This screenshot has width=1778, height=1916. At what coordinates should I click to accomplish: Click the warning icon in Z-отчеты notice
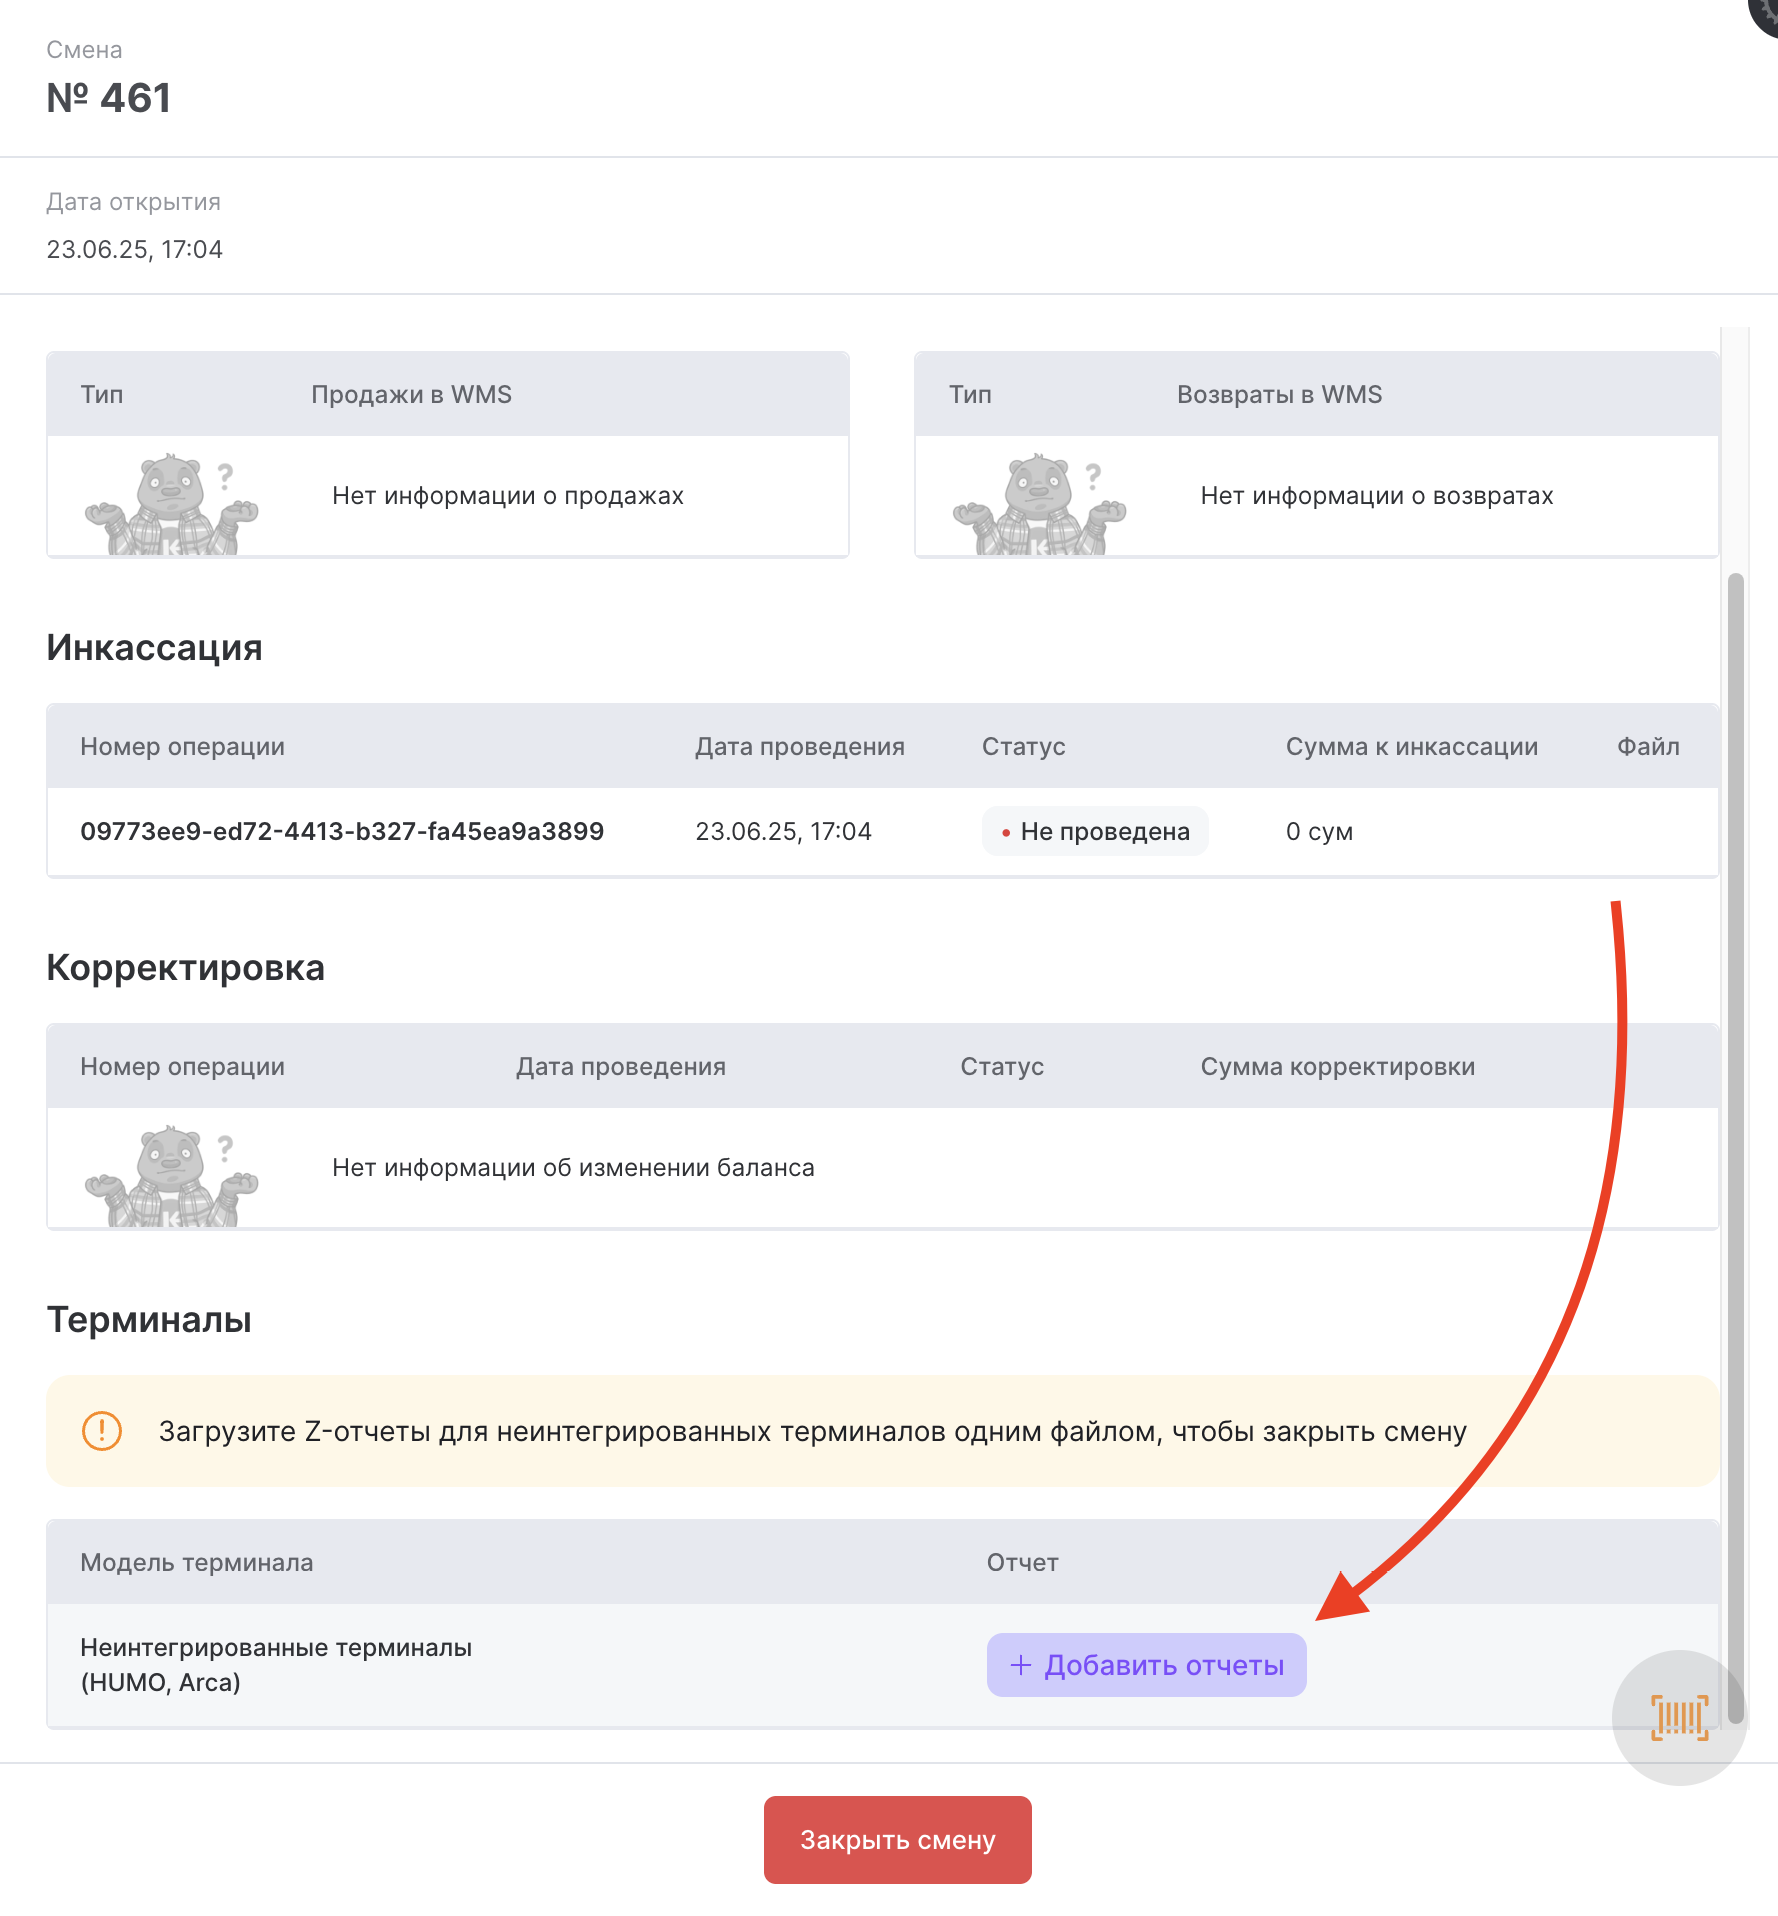pyautogui.click(x=102, y=1430)
